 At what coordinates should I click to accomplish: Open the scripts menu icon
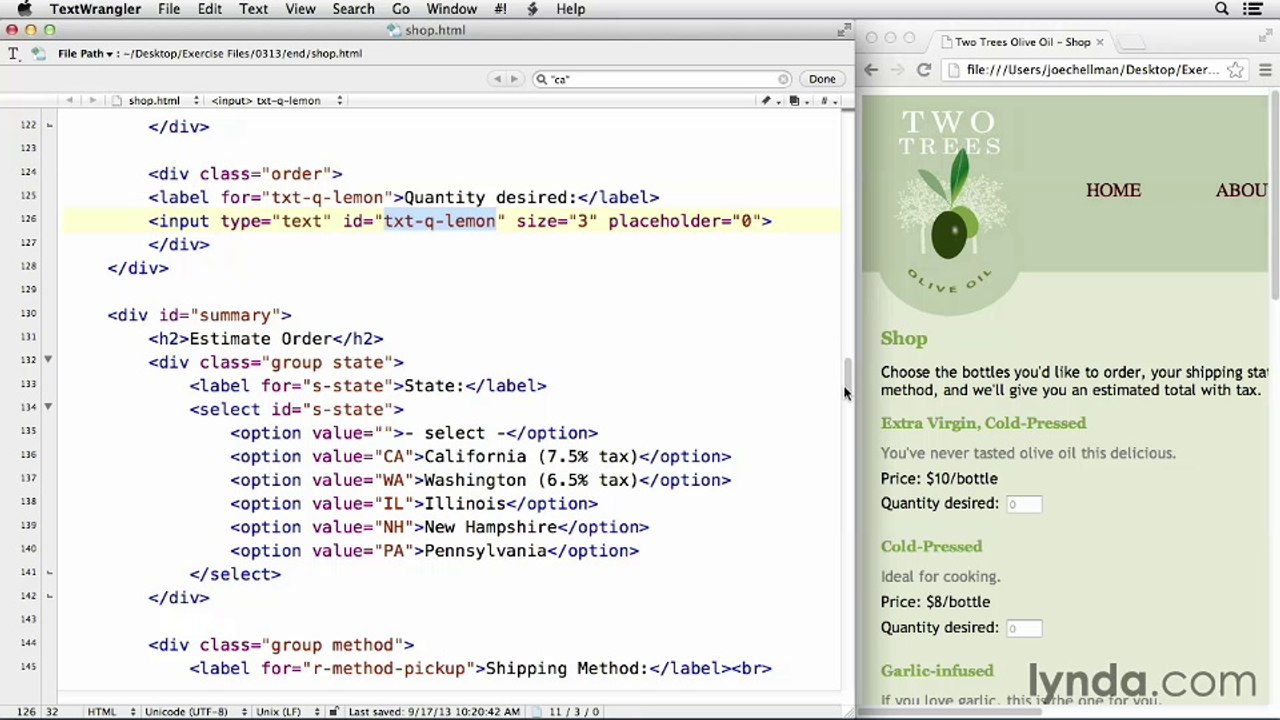[x=532, y=9]
